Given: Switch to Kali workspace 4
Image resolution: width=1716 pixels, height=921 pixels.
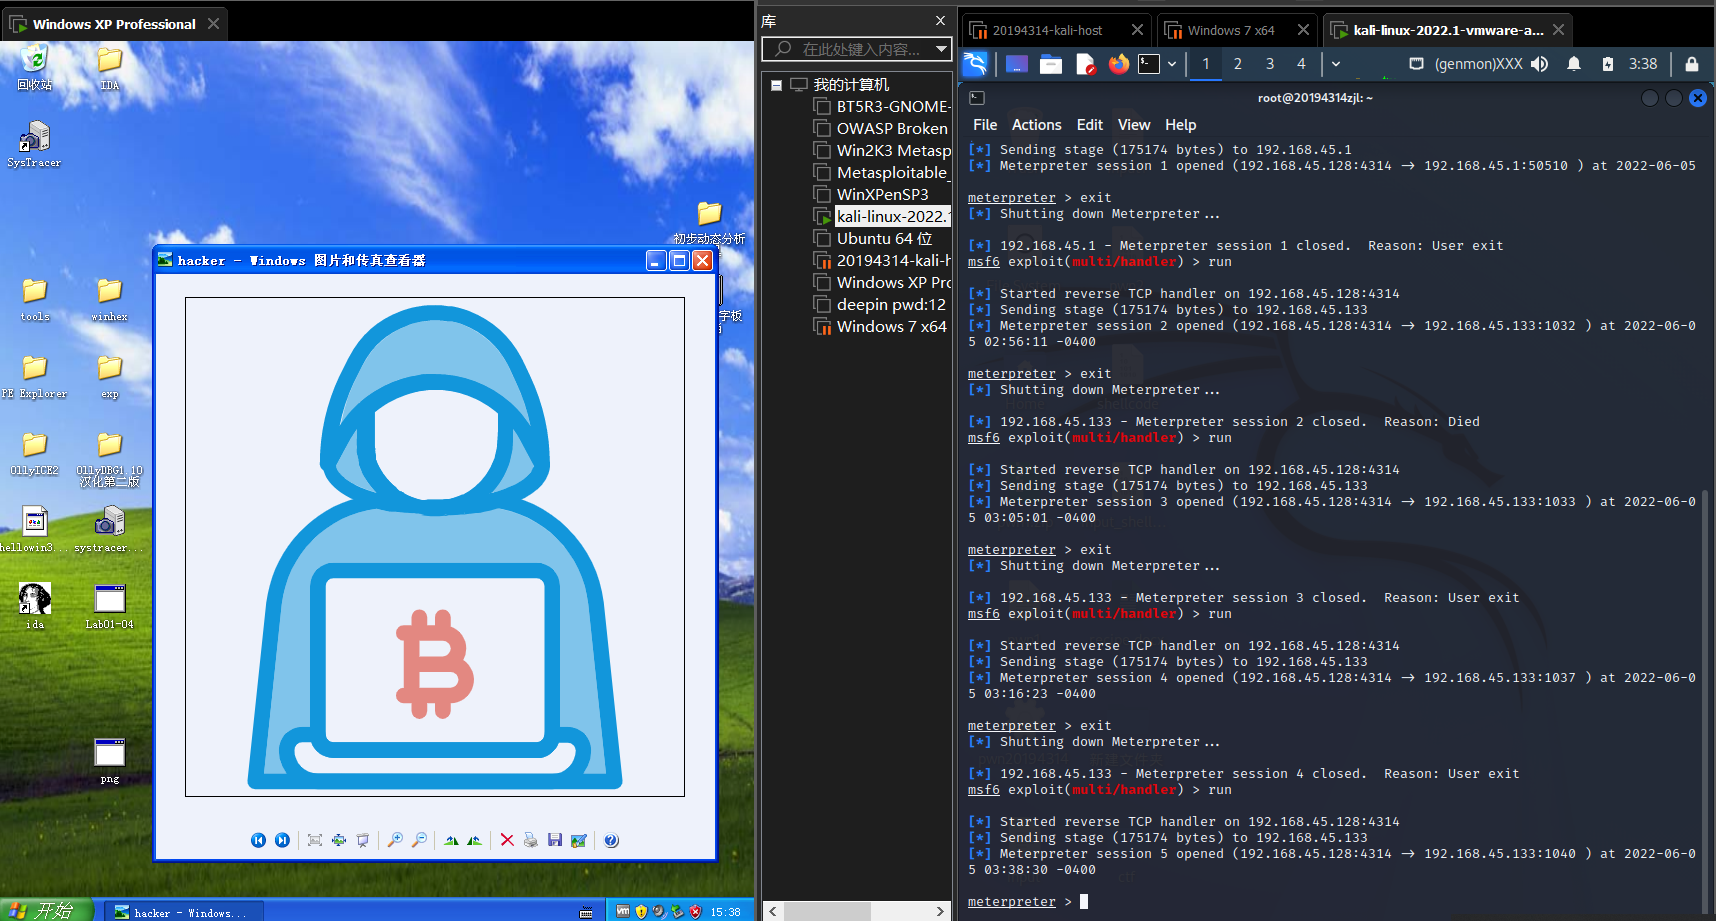Looking at the screenshot, I should coord(1301,64).
